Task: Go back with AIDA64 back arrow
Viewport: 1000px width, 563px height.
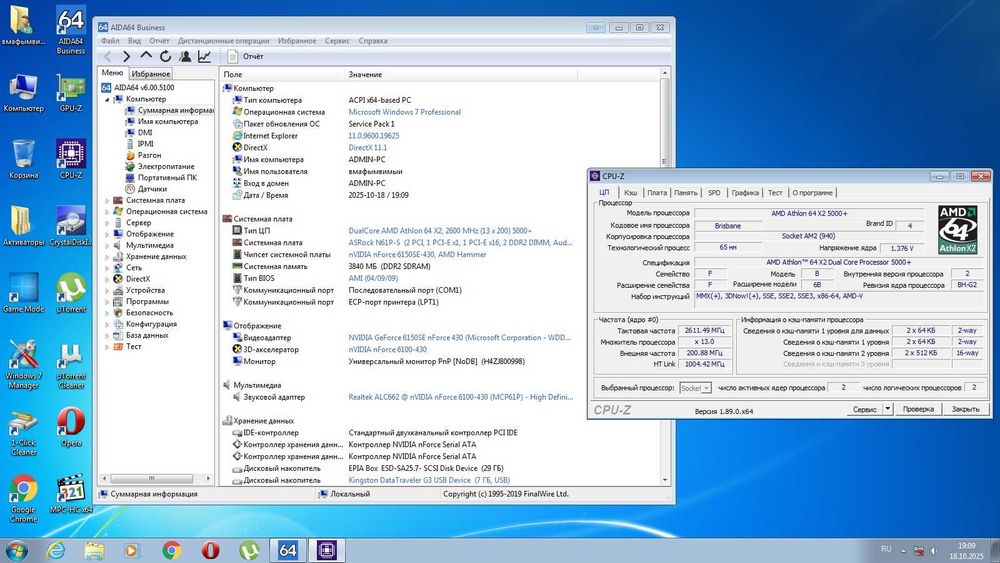Action: [108, 57]
